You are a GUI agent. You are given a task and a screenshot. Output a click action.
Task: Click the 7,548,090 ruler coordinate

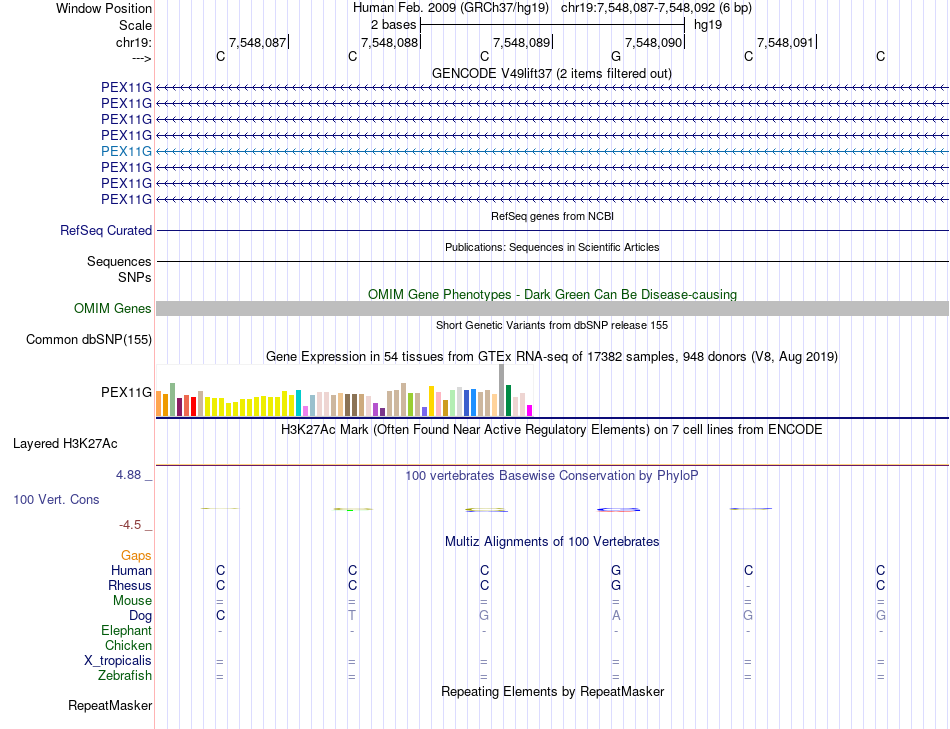654,42
